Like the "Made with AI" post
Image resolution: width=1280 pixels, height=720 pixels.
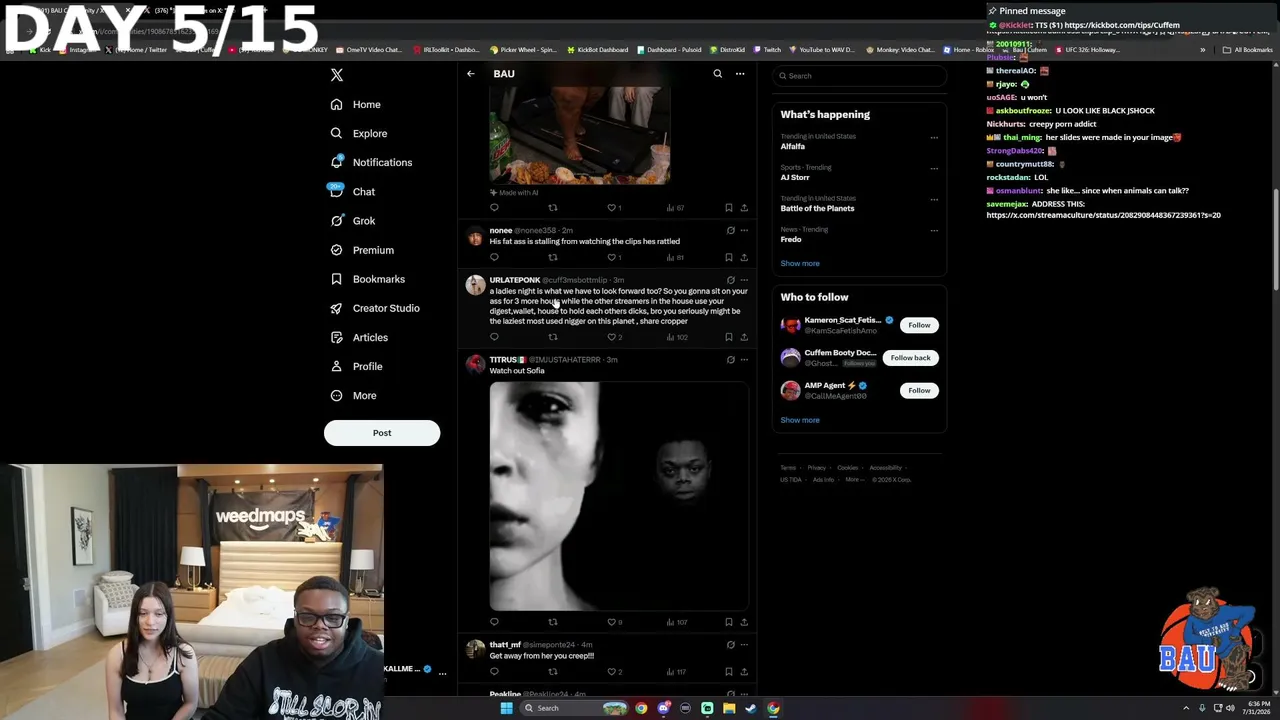coord(614,208)
